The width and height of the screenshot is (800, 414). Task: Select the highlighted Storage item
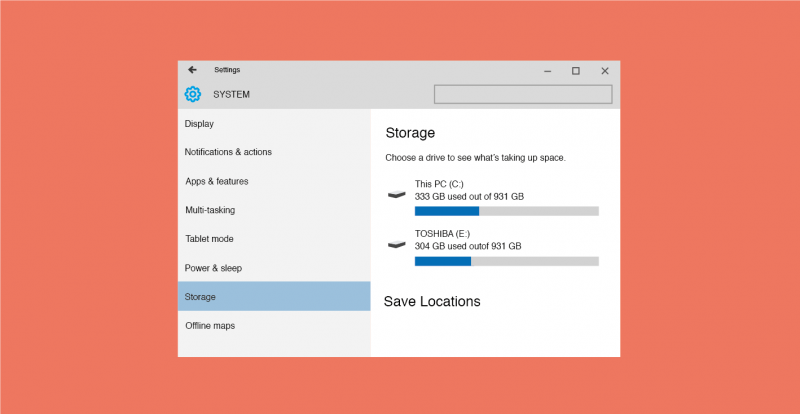pyautogui.click(x=274, y=296)
